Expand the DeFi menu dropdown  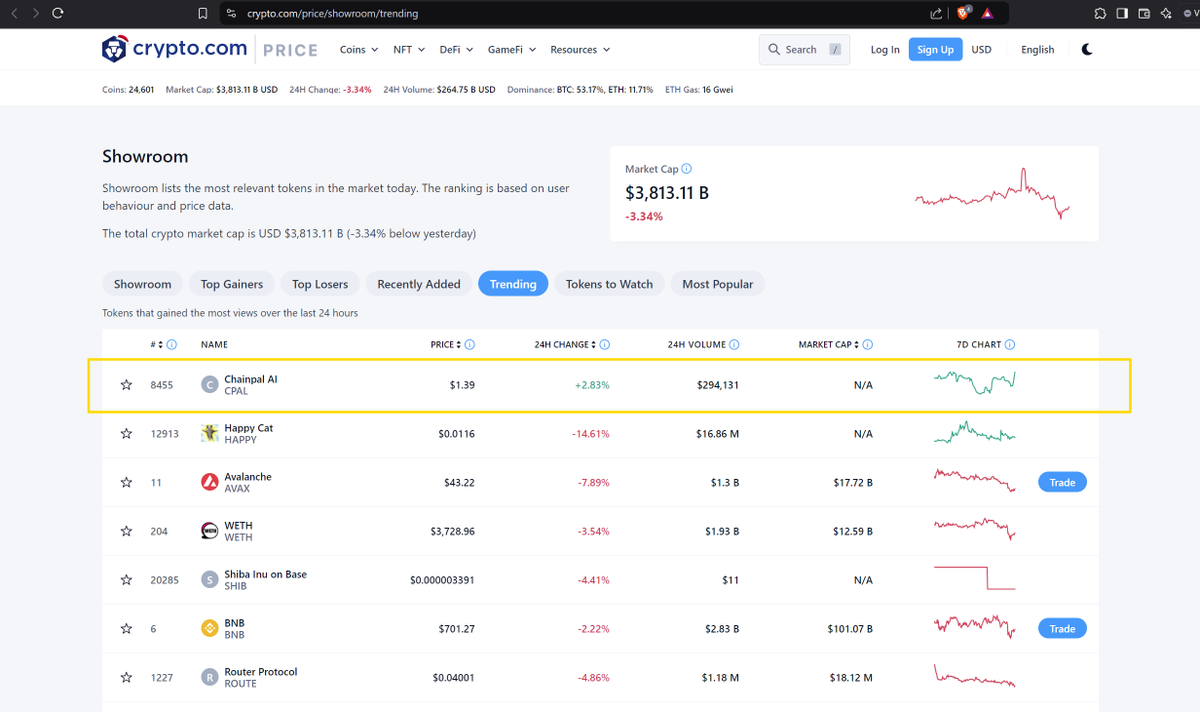(x=457, y=49)
